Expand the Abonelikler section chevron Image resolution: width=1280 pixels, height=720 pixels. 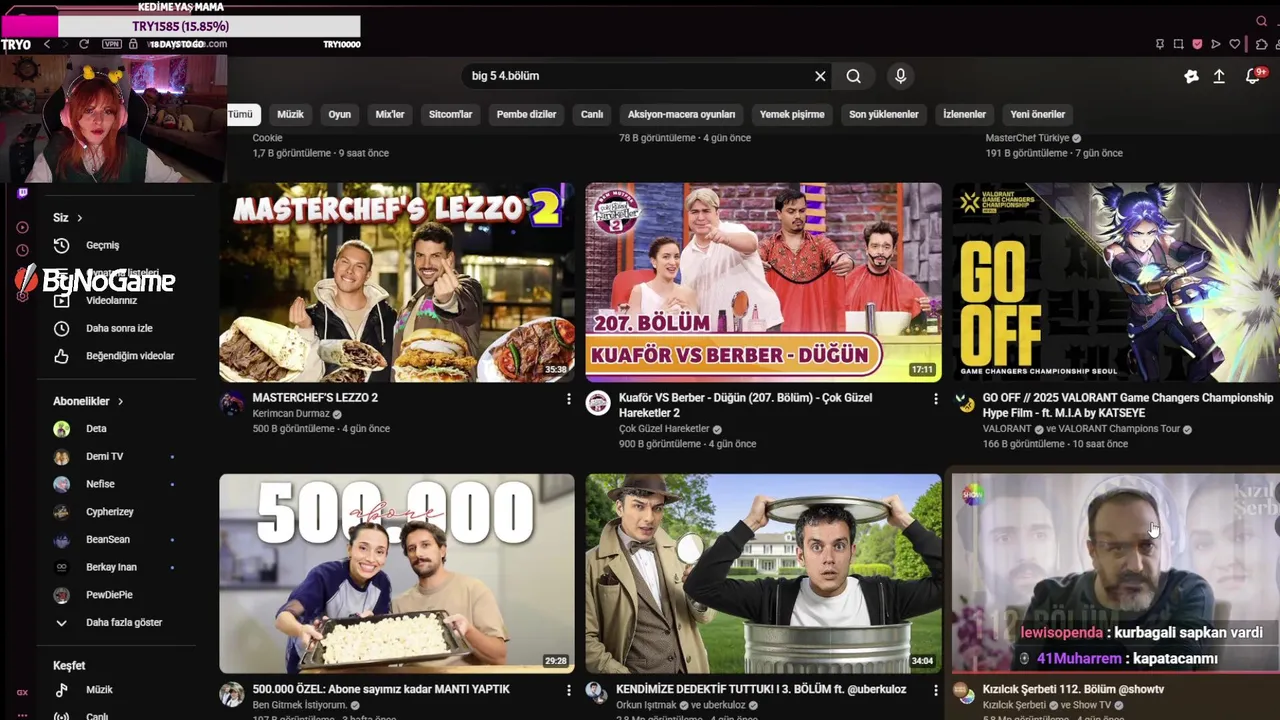120,401
